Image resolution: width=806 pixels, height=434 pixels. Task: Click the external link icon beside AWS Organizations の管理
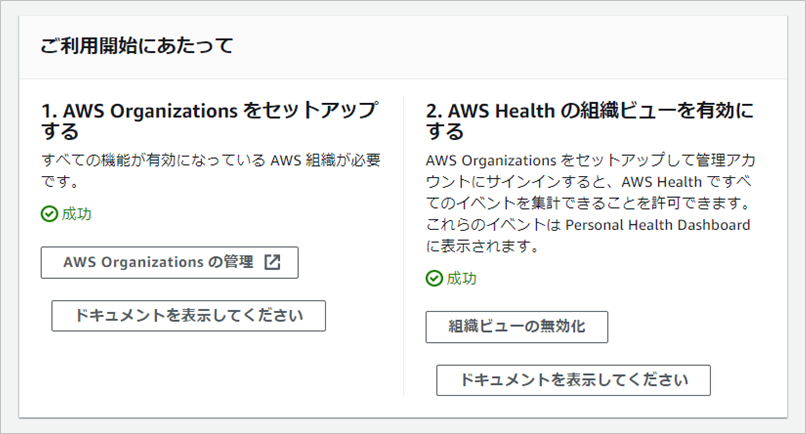[x=272, y=263]
